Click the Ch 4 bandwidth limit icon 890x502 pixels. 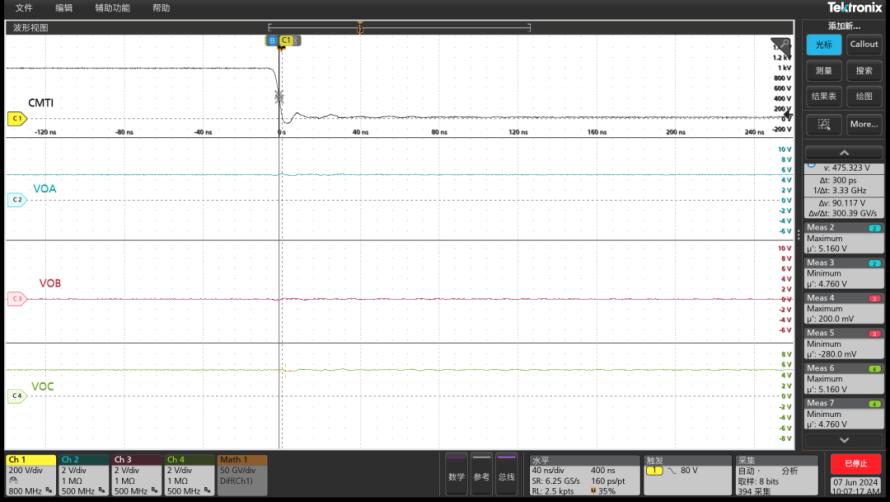point(207,490)
